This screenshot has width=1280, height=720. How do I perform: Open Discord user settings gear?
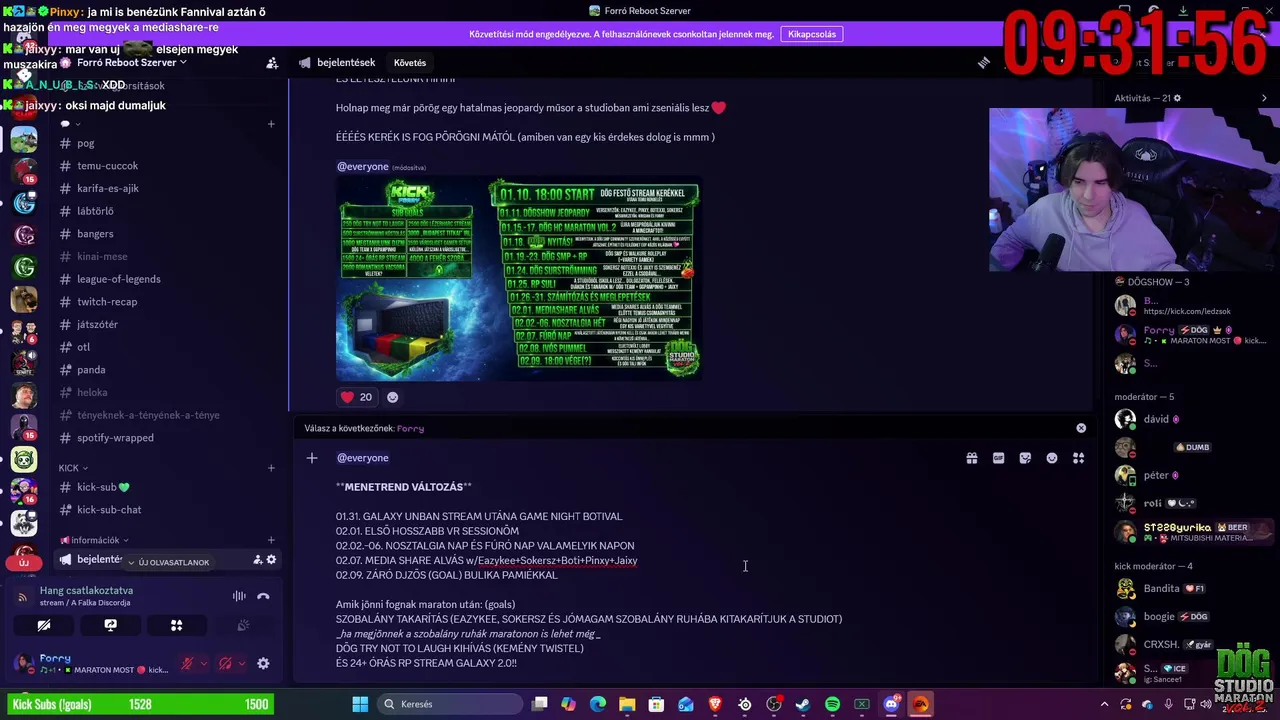tap(263, 663)
